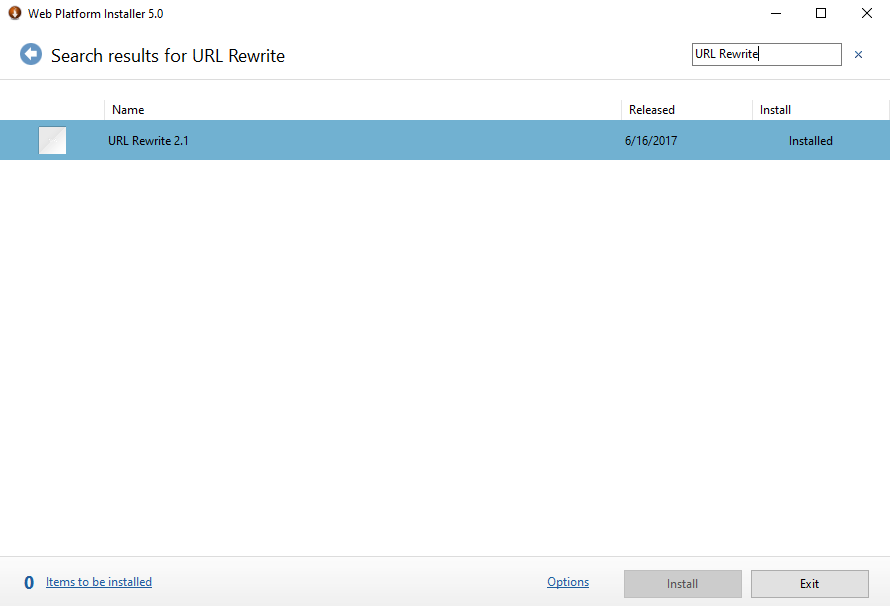Close the Web Platform Installer window

pyautogui.click(x=867, y=13)
